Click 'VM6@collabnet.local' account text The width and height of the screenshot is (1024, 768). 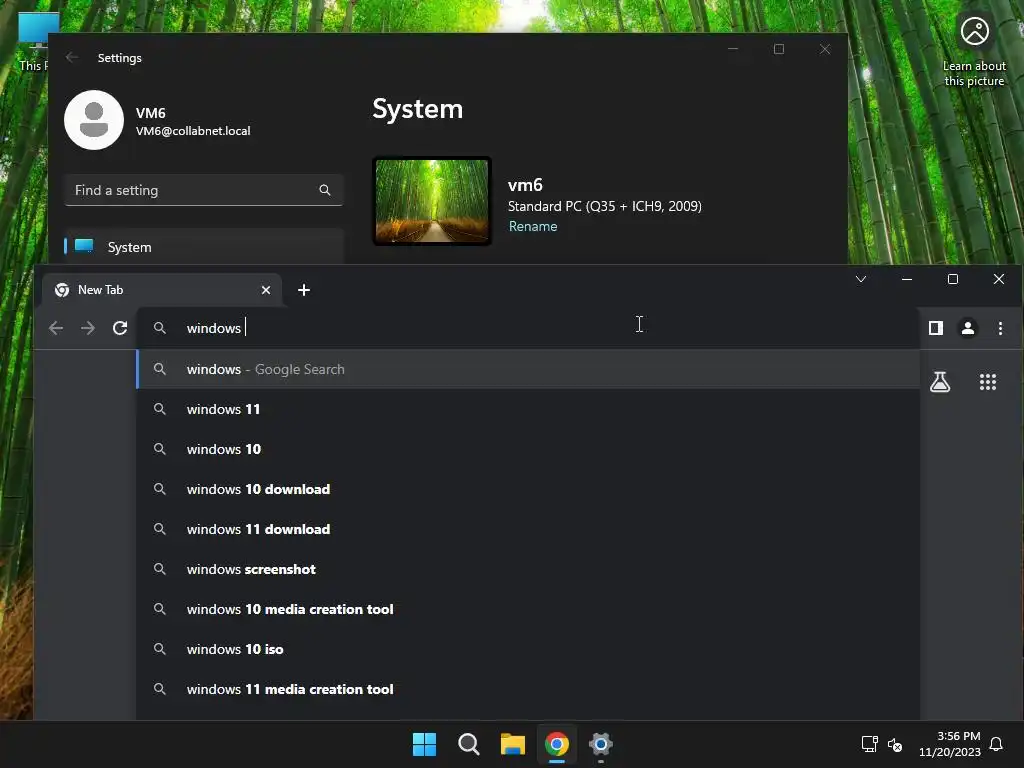coord(193,131)
